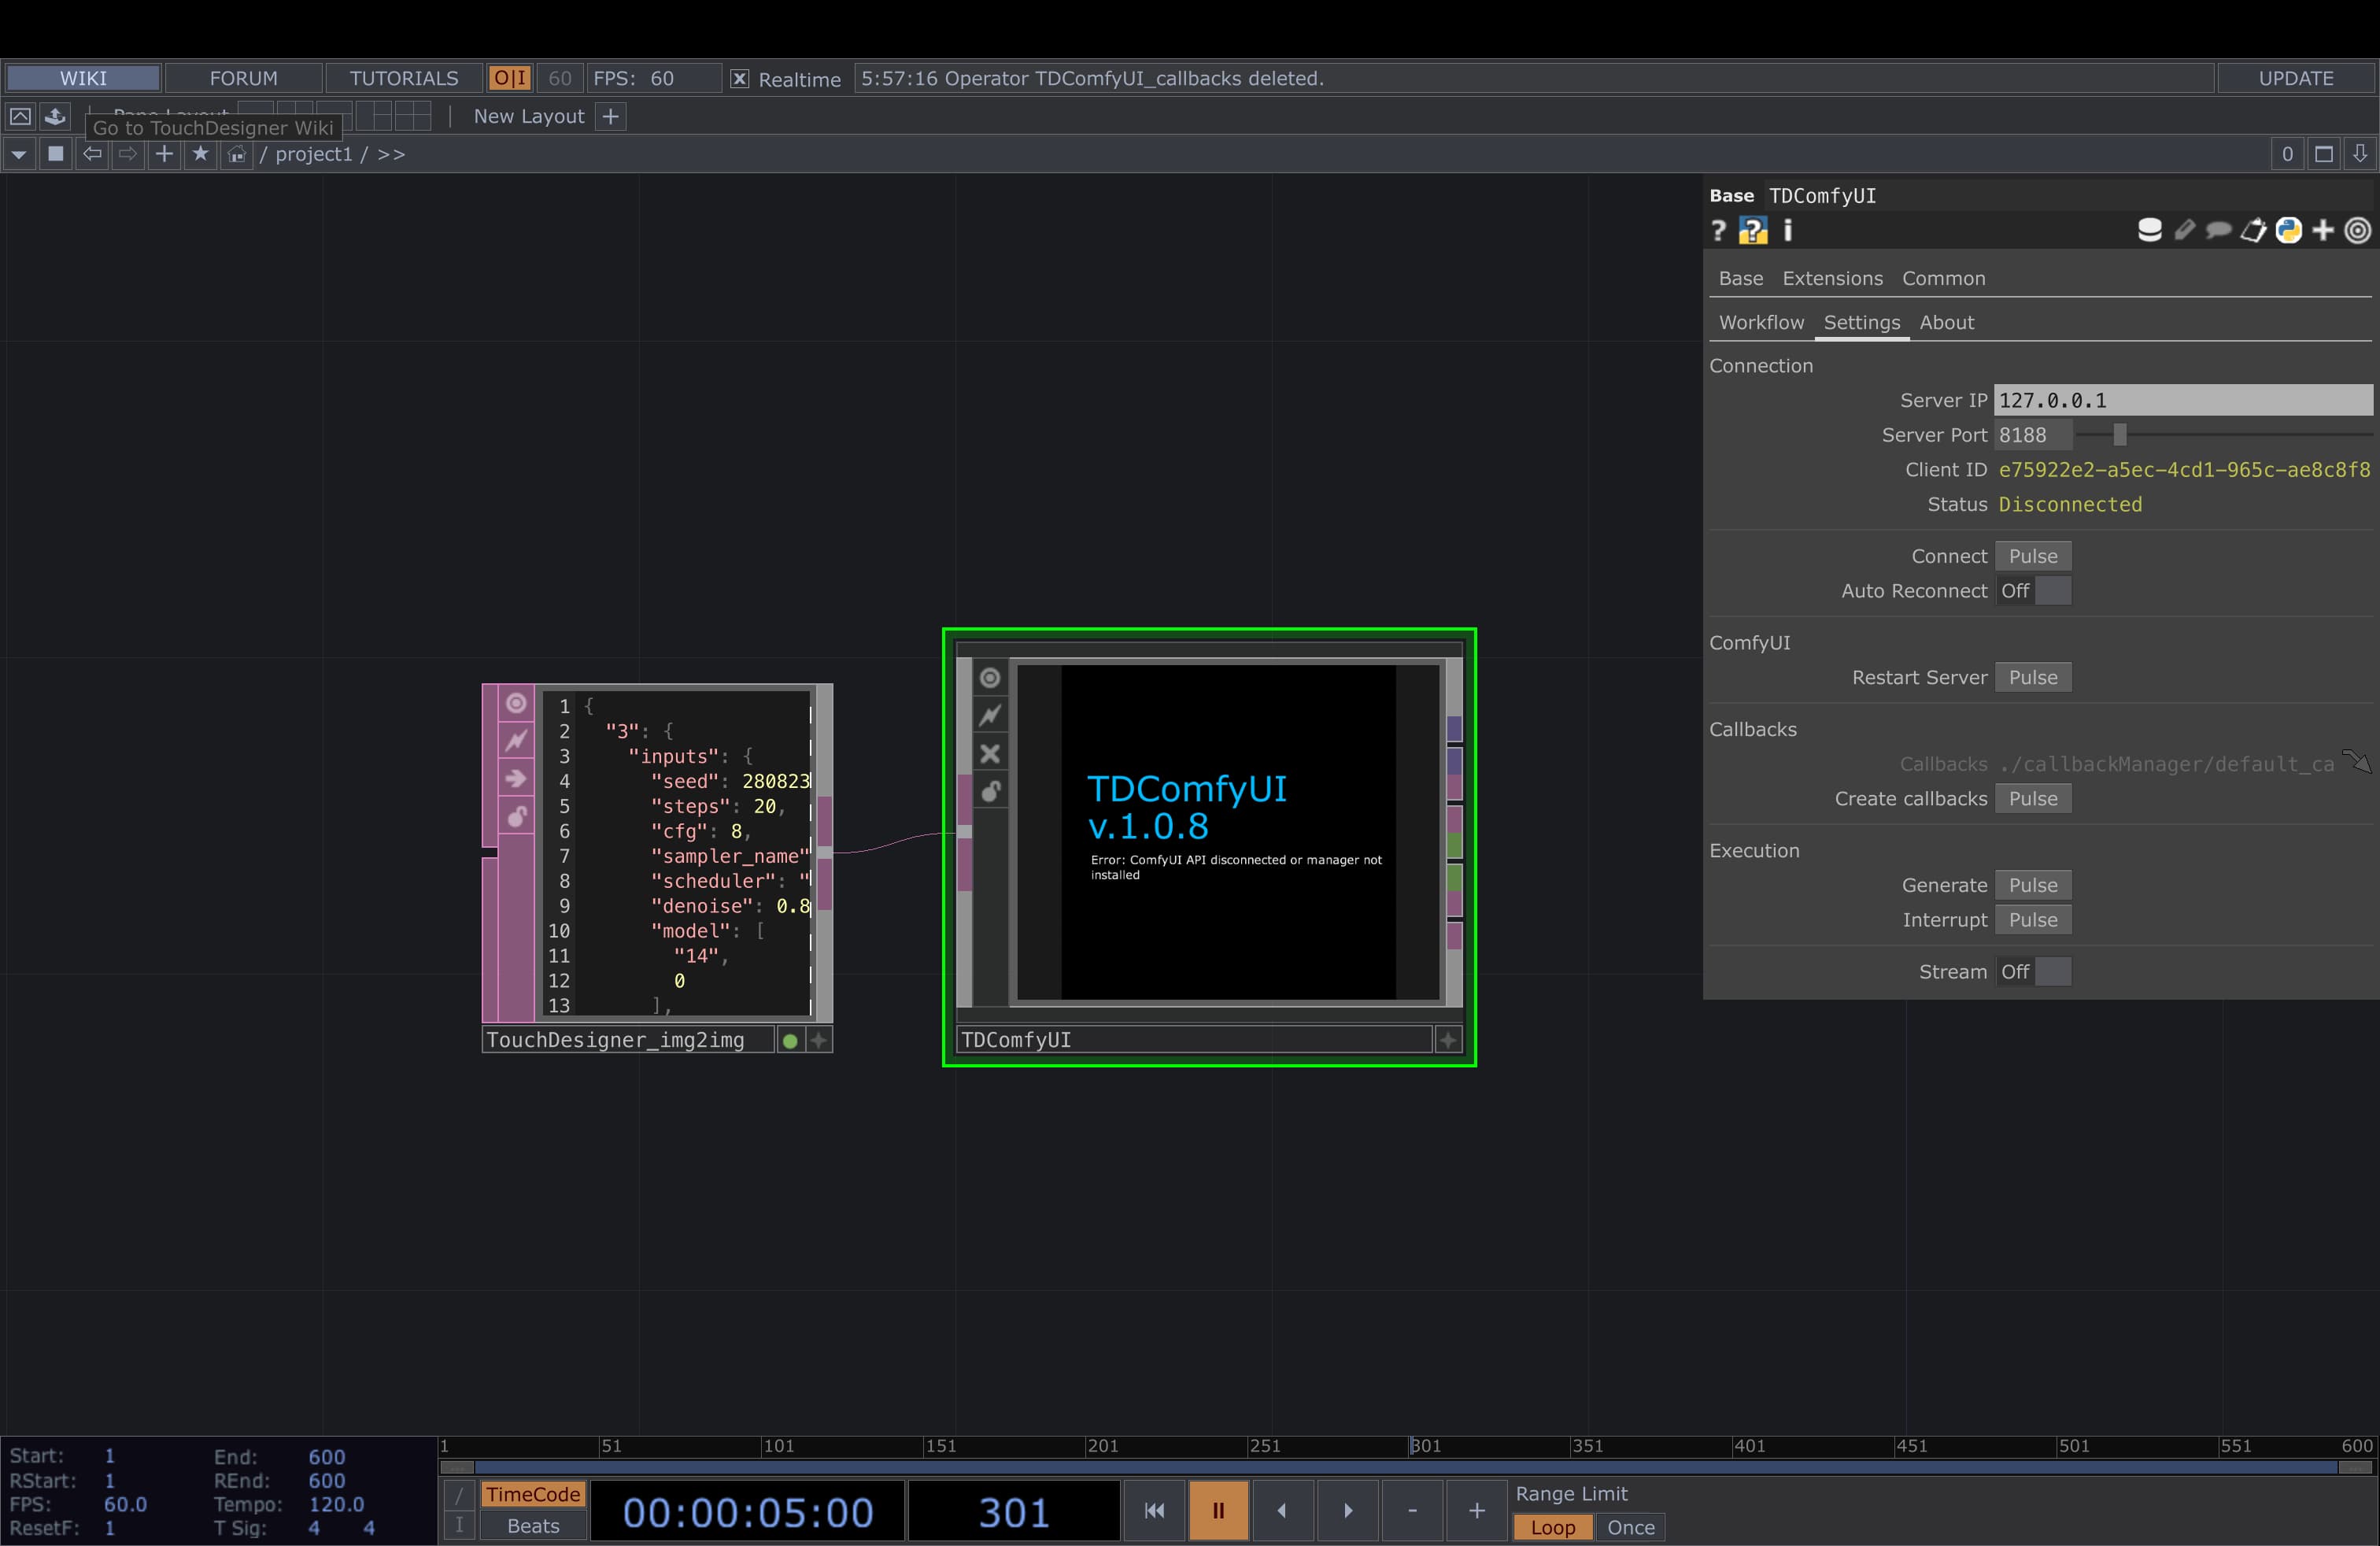Switch to the Workflow parameter tab
This screenshot has height=1546, width=2380.
pos(1761,322)
